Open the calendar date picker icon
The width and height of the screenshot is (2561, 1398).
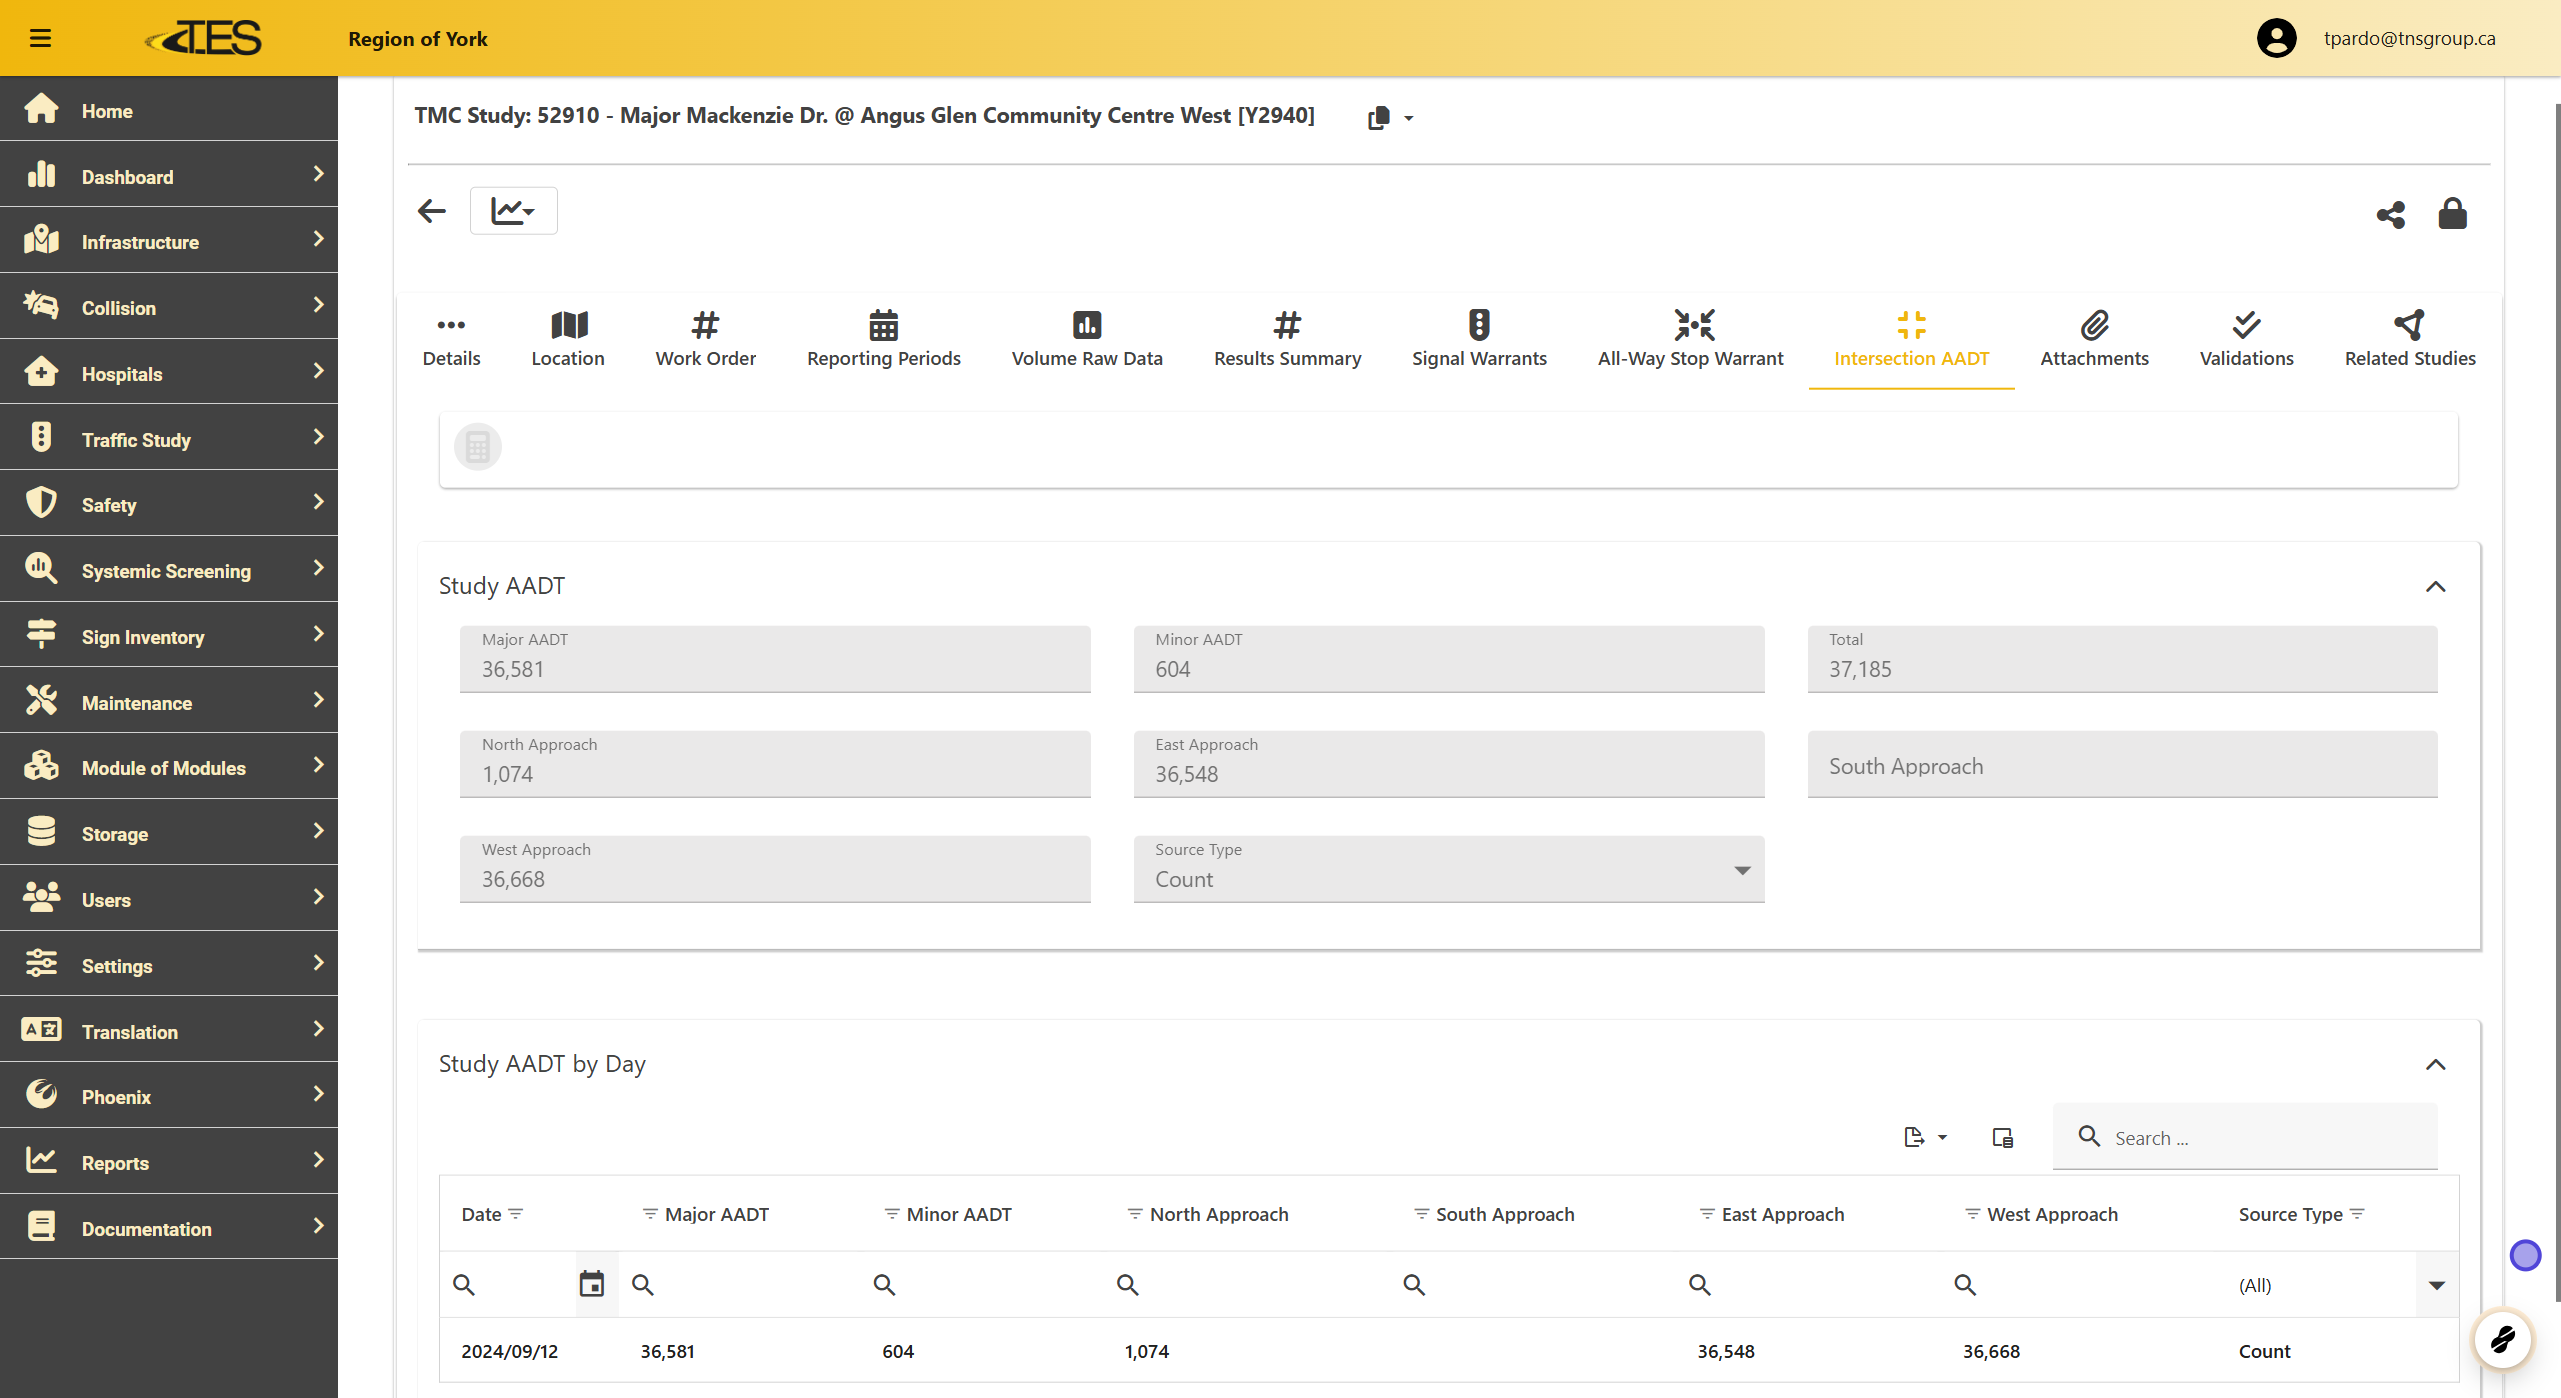tap(592, 1284)
